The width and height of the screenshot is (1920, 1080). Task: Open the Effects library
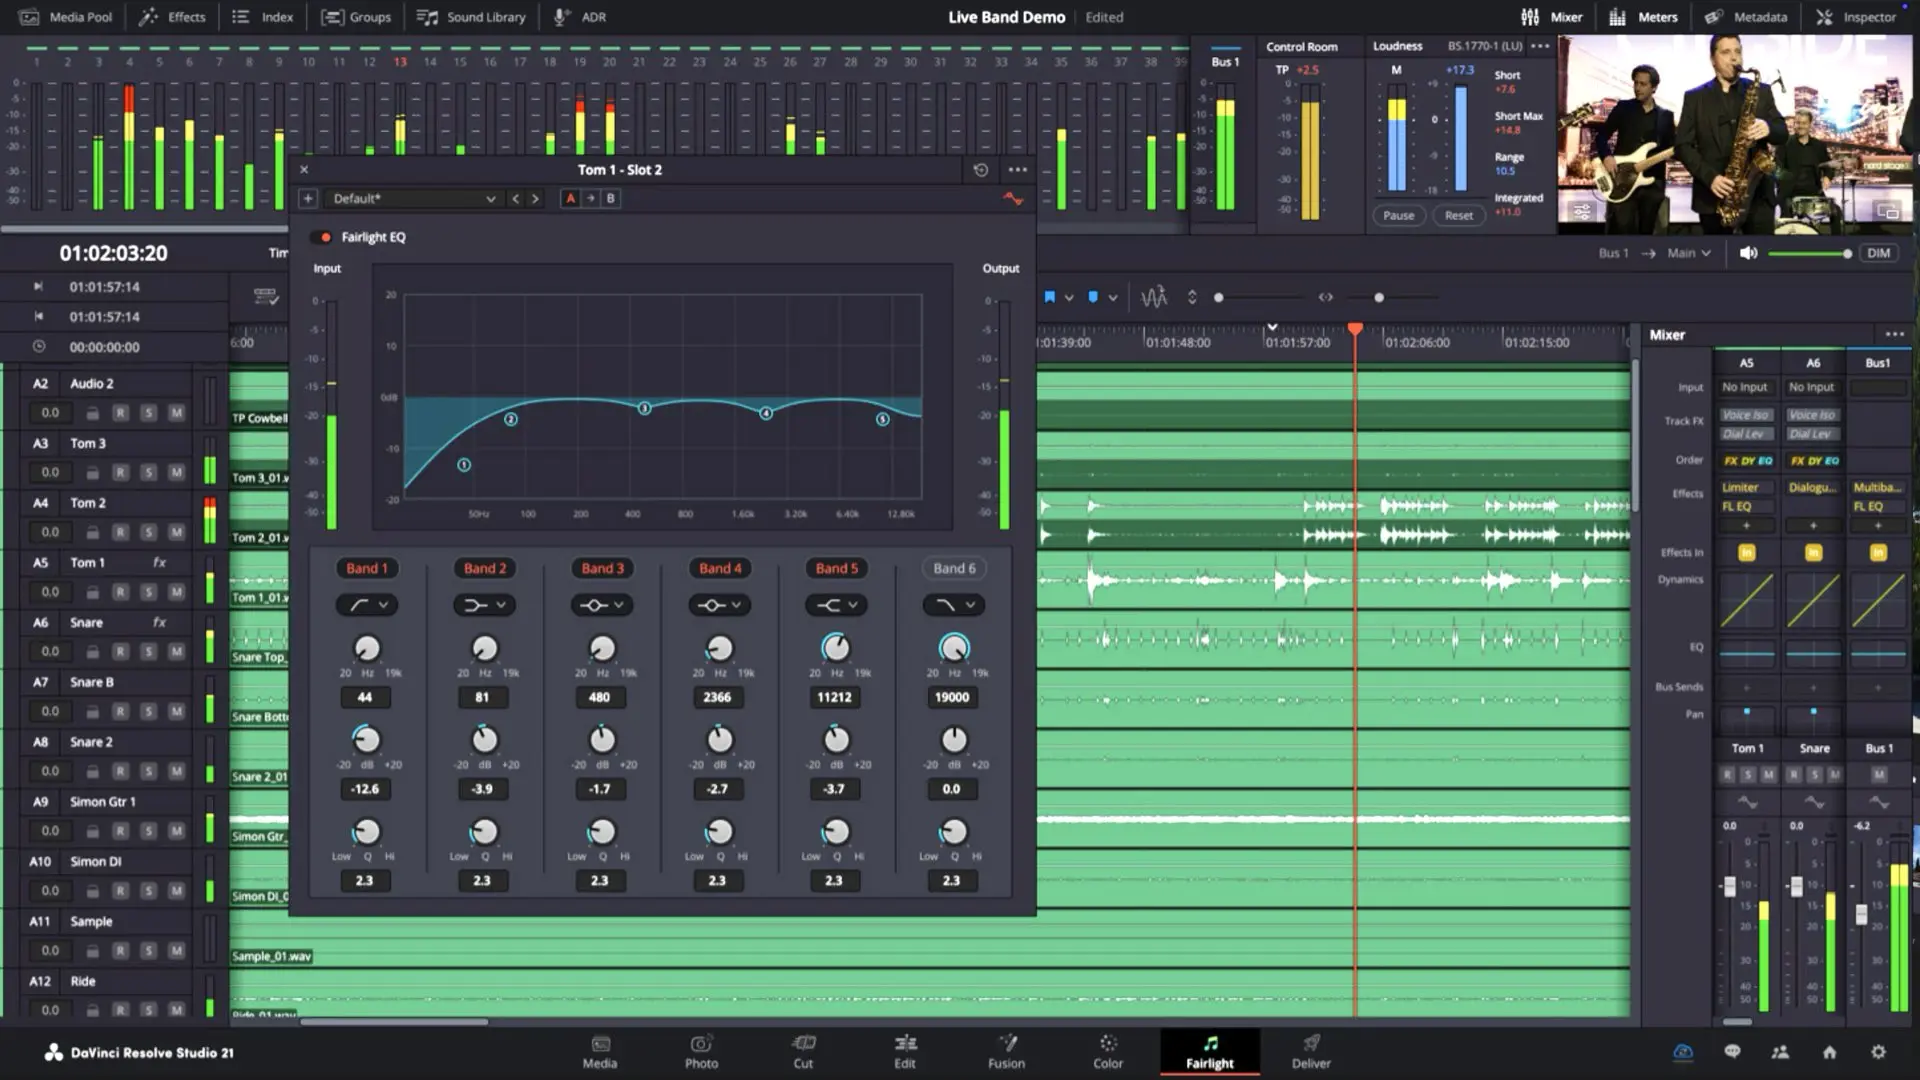(x=171, y=16)
